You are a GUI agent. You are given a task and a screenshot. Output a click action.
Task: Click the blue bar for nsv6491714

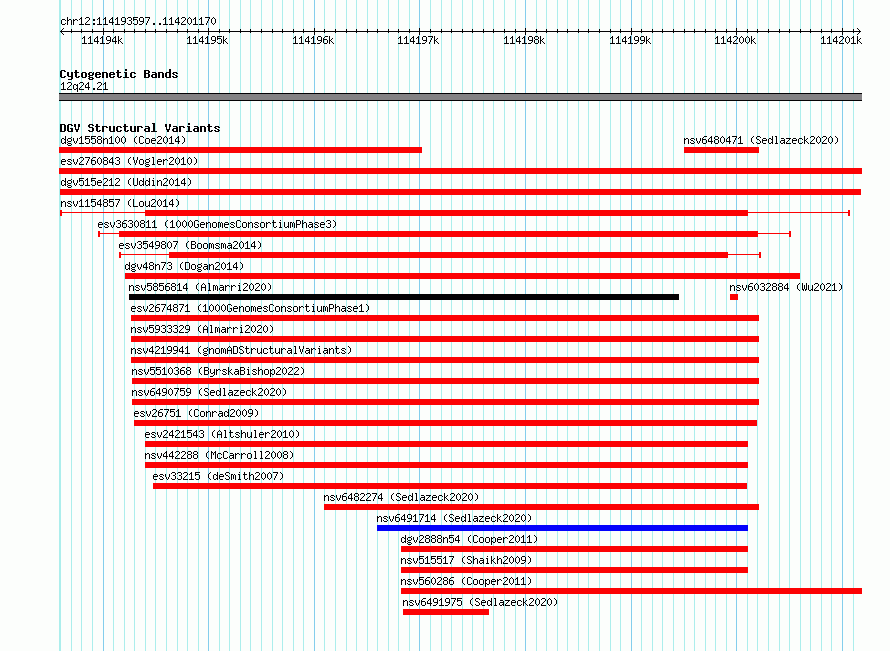tap(562, 528)
